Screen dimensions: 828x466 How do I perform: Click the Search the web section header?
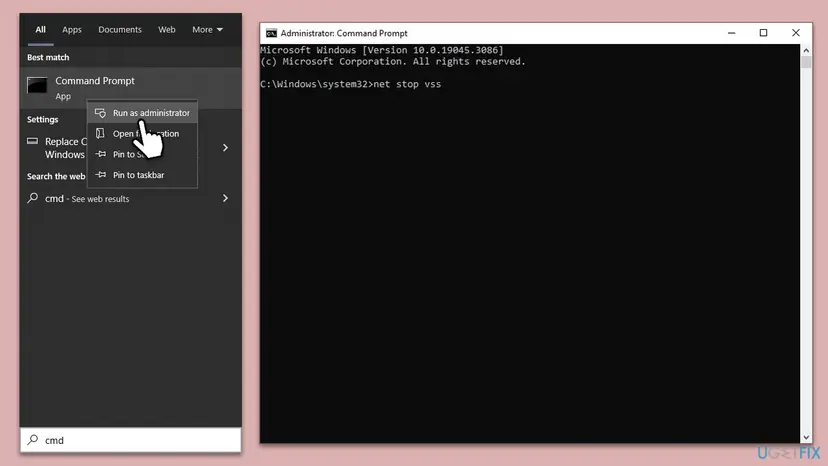point(56,176)
